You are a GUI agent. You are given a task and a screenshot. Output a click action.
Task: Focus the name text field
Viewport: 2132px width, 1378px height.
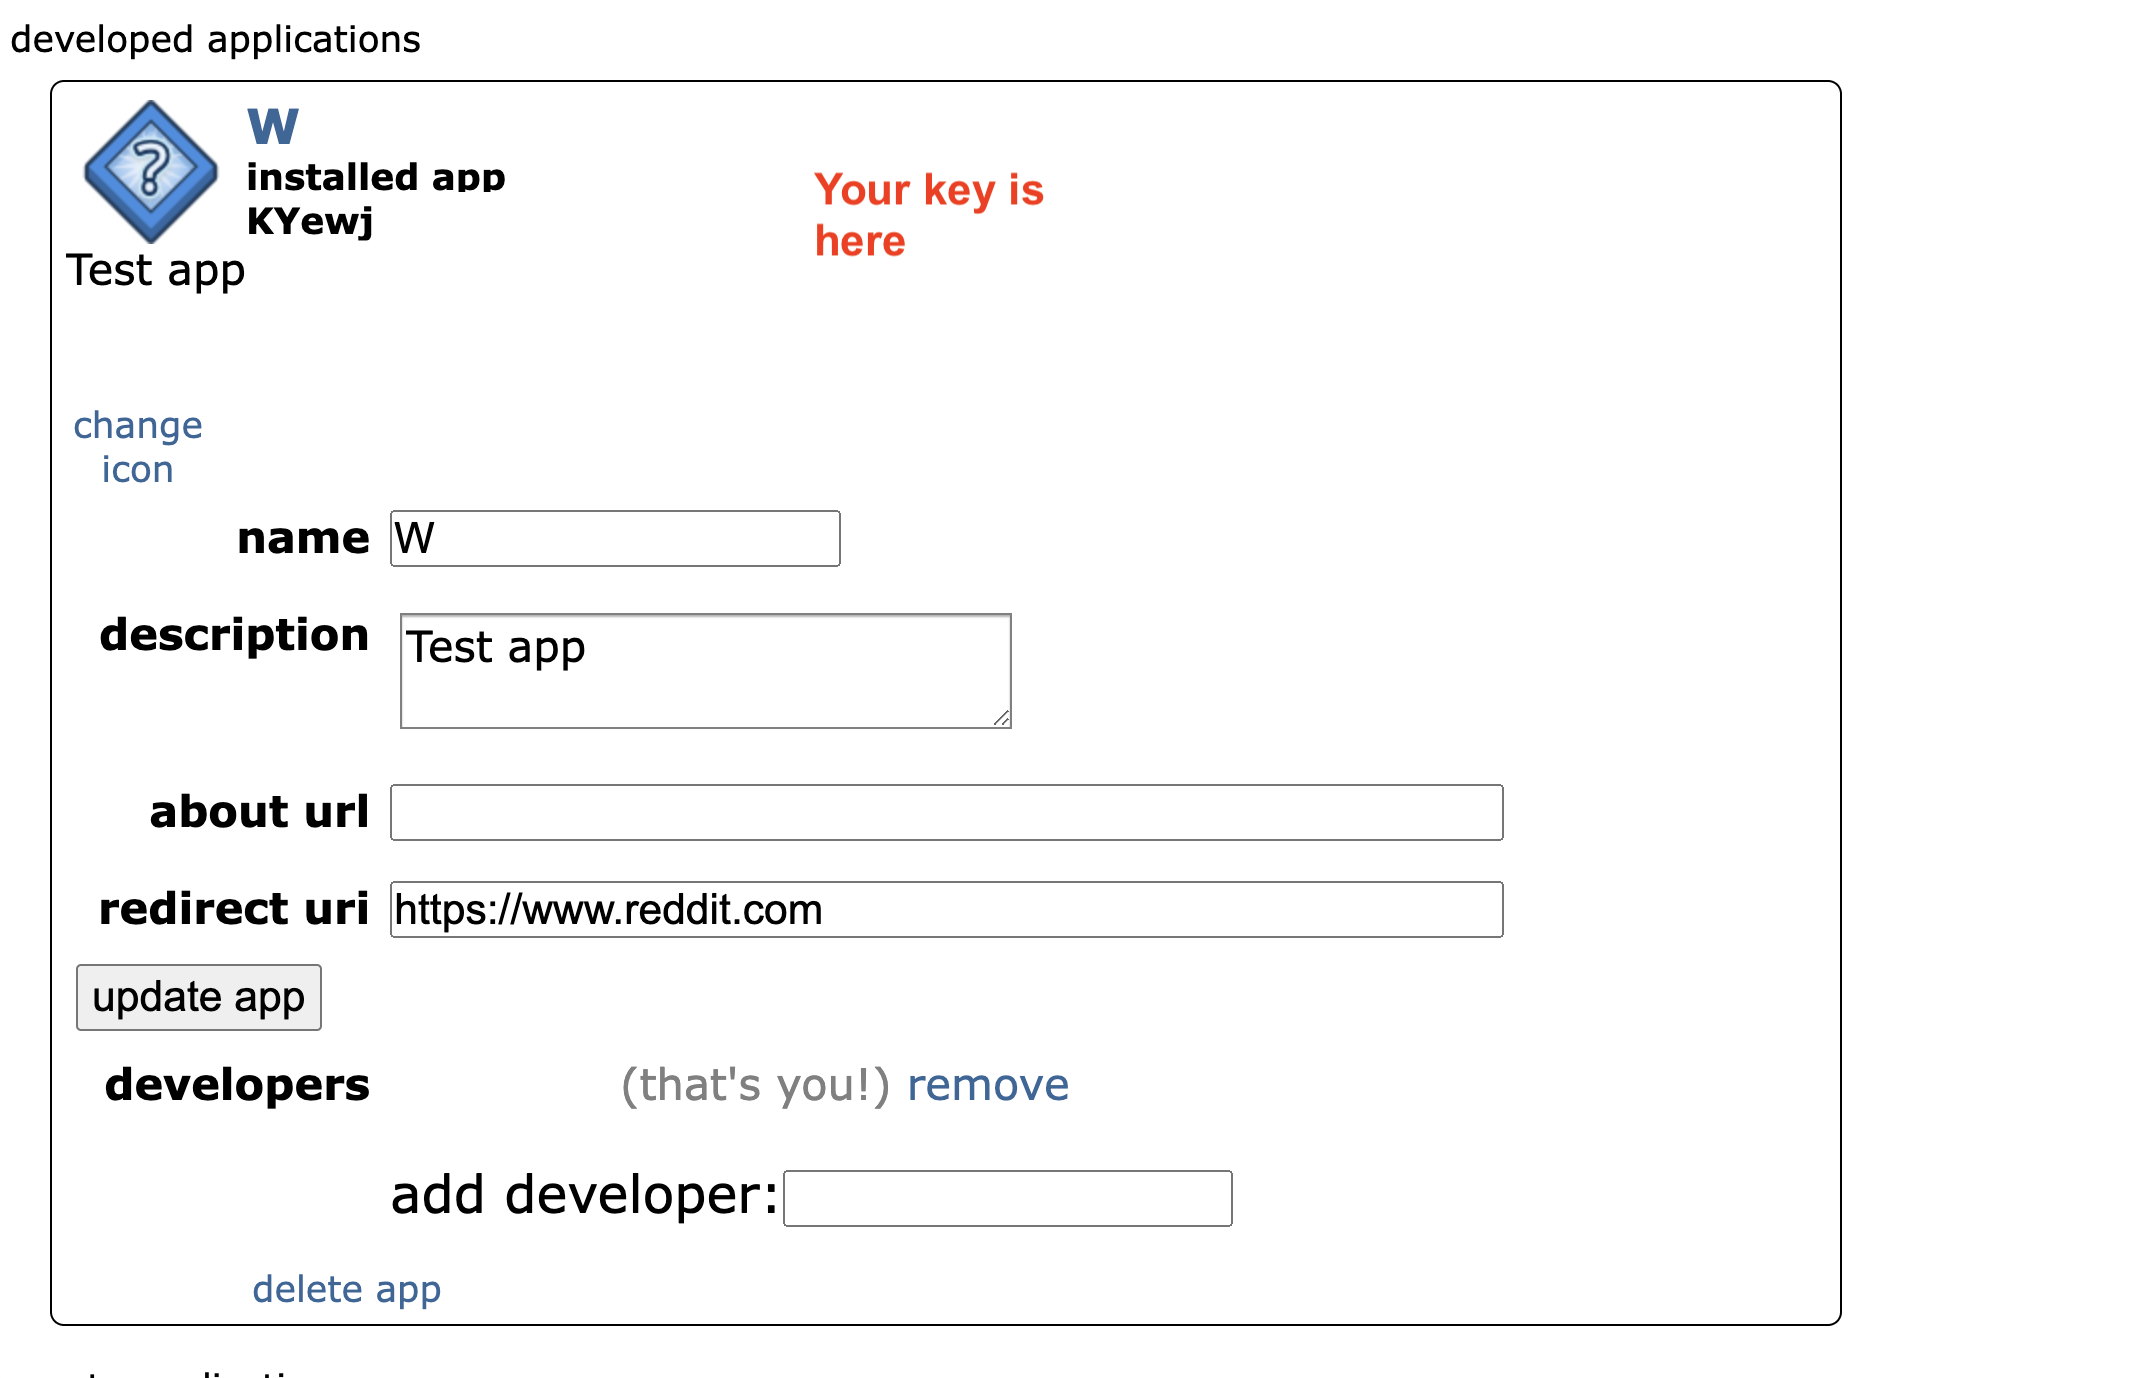(615, 539)
